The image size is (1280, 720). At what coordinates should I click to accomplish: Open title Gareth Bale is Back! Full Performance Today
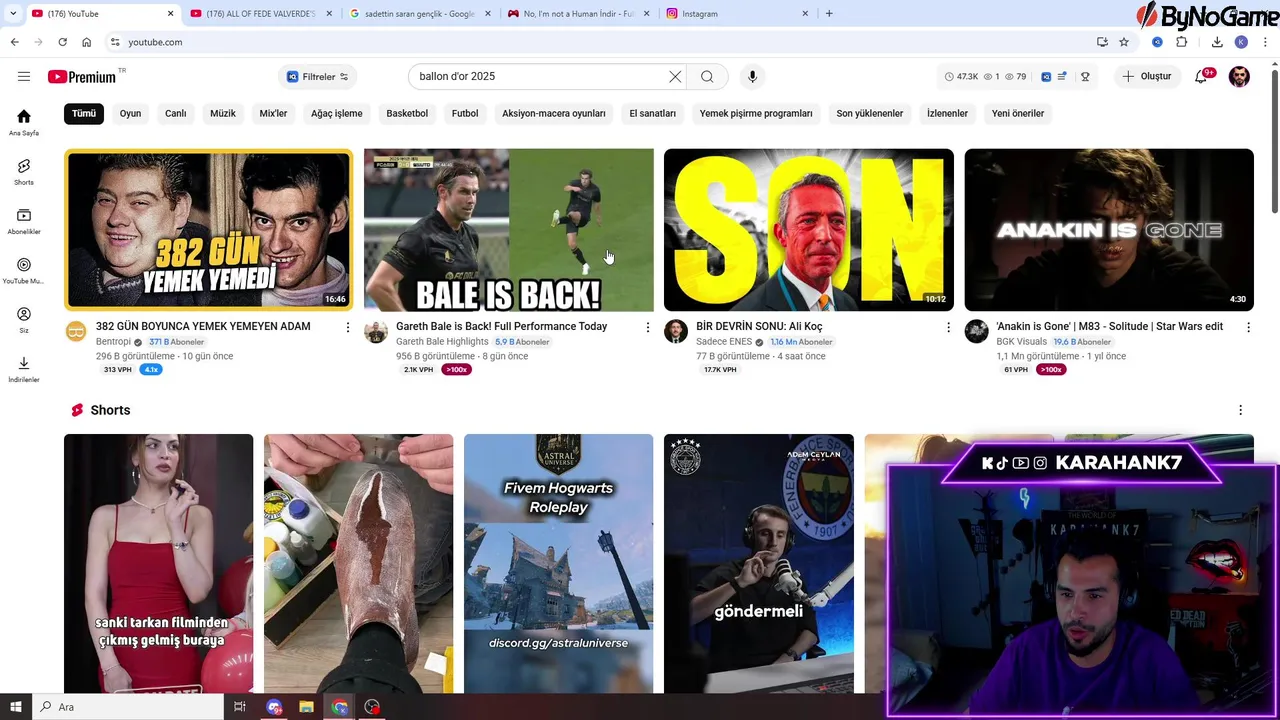click(501, 327)
